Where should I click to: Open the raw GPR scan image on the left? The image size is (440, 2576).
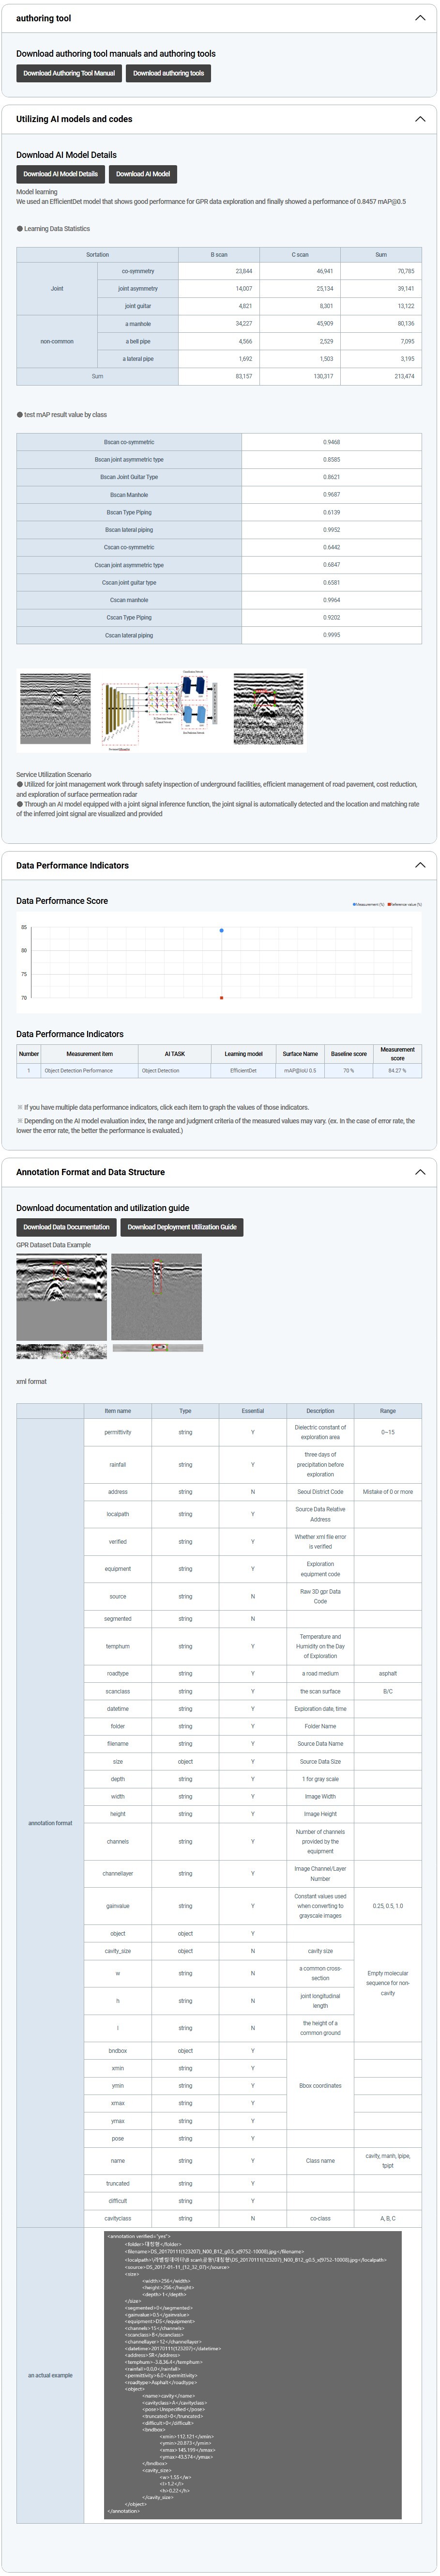click(55, 708)
